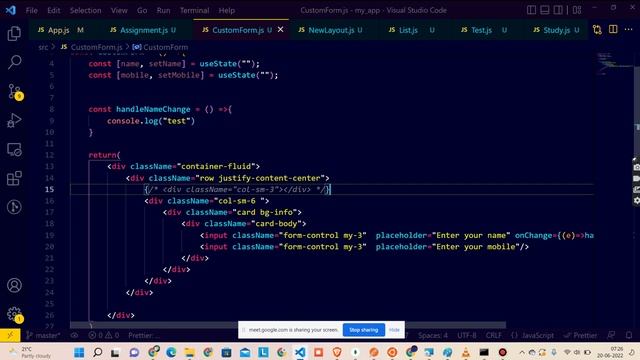
Task: Open the Manage gear icon
Action: point(15,315)
